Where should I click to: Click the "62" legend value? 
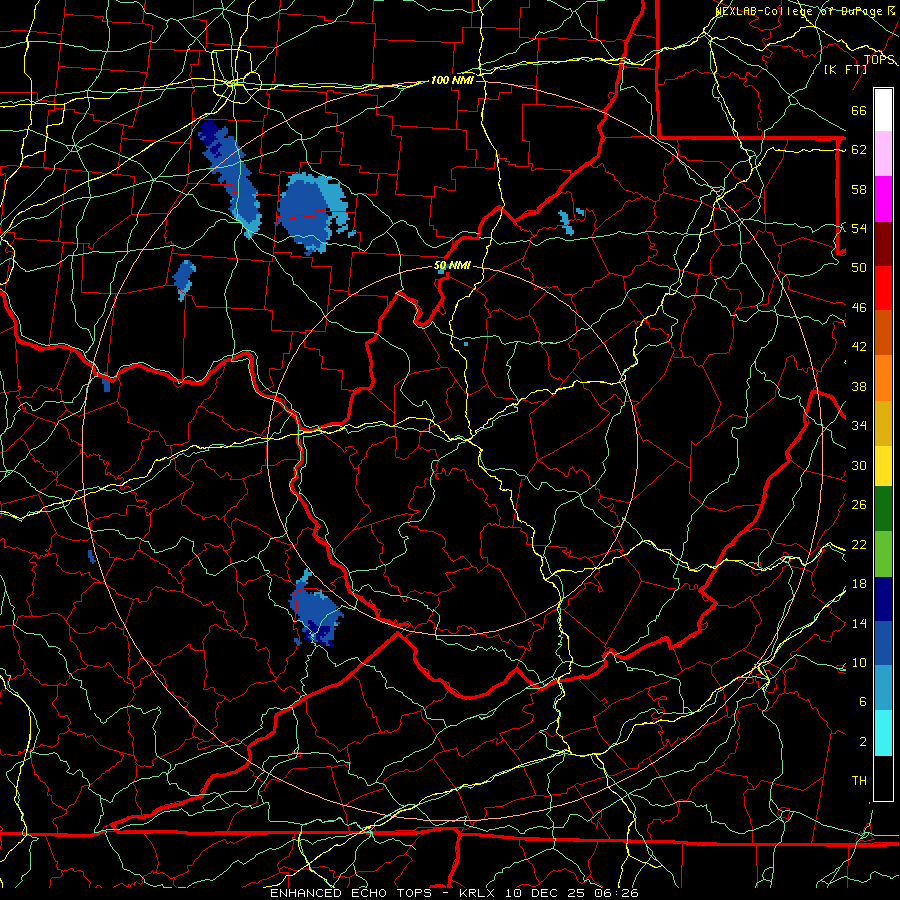(x=859, y=150)
